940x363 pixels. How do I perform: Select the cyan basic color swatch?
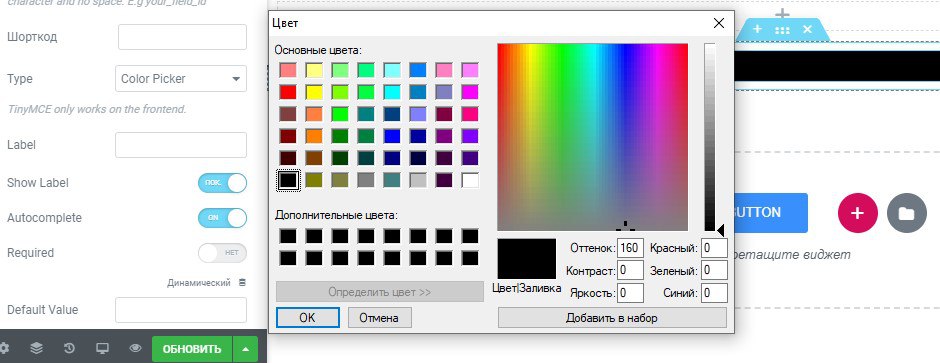point(393,92)
